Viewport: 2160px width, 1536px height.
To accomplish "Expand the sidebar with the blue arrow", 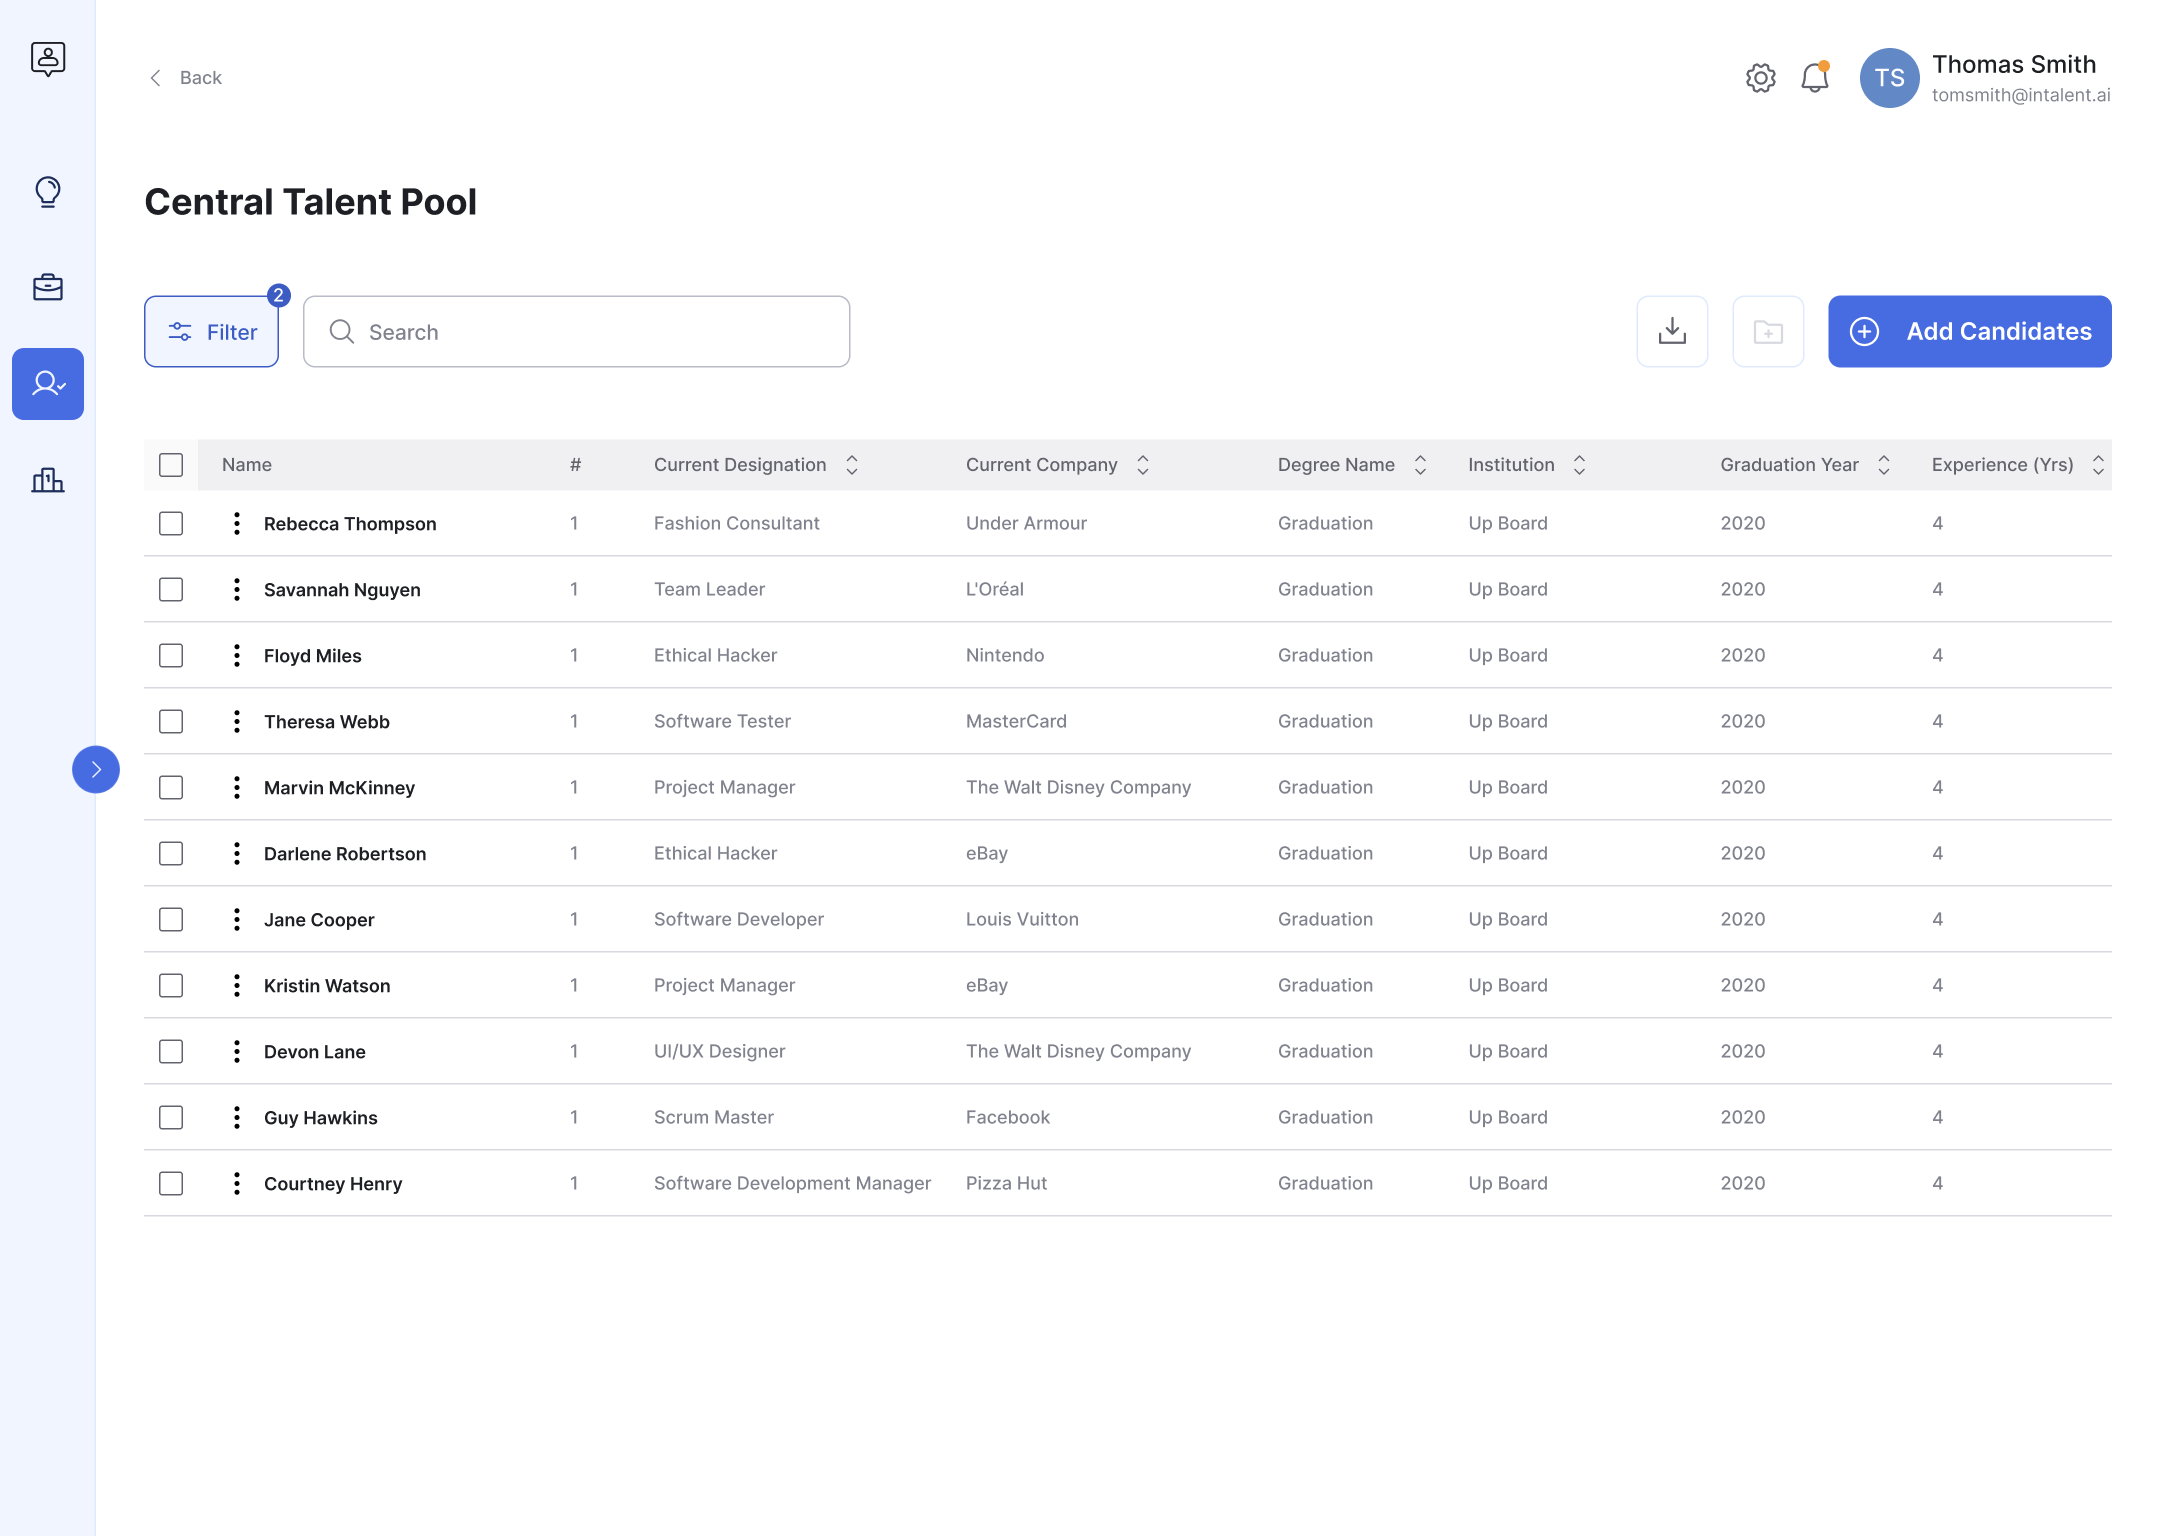I will (x=96, y=769).
